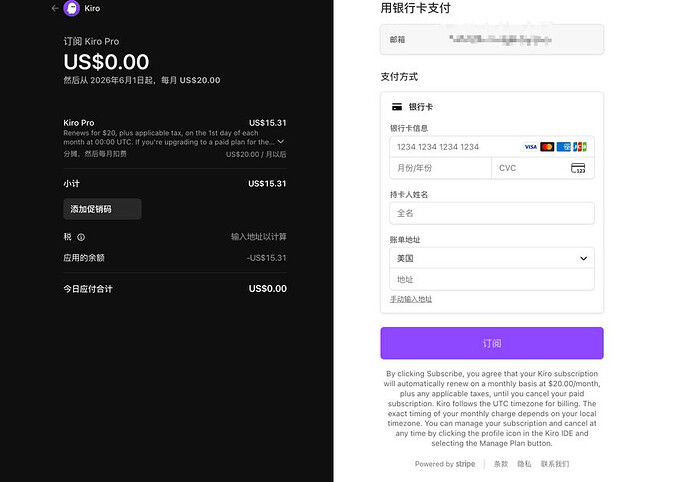Click the bank card icon beside 银行卡

[x=397, y=107]
